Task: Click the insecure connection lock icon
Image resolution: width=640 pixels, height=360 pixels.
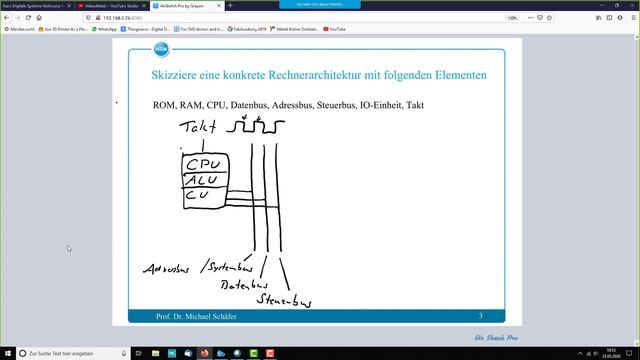Action: (98, 18)
